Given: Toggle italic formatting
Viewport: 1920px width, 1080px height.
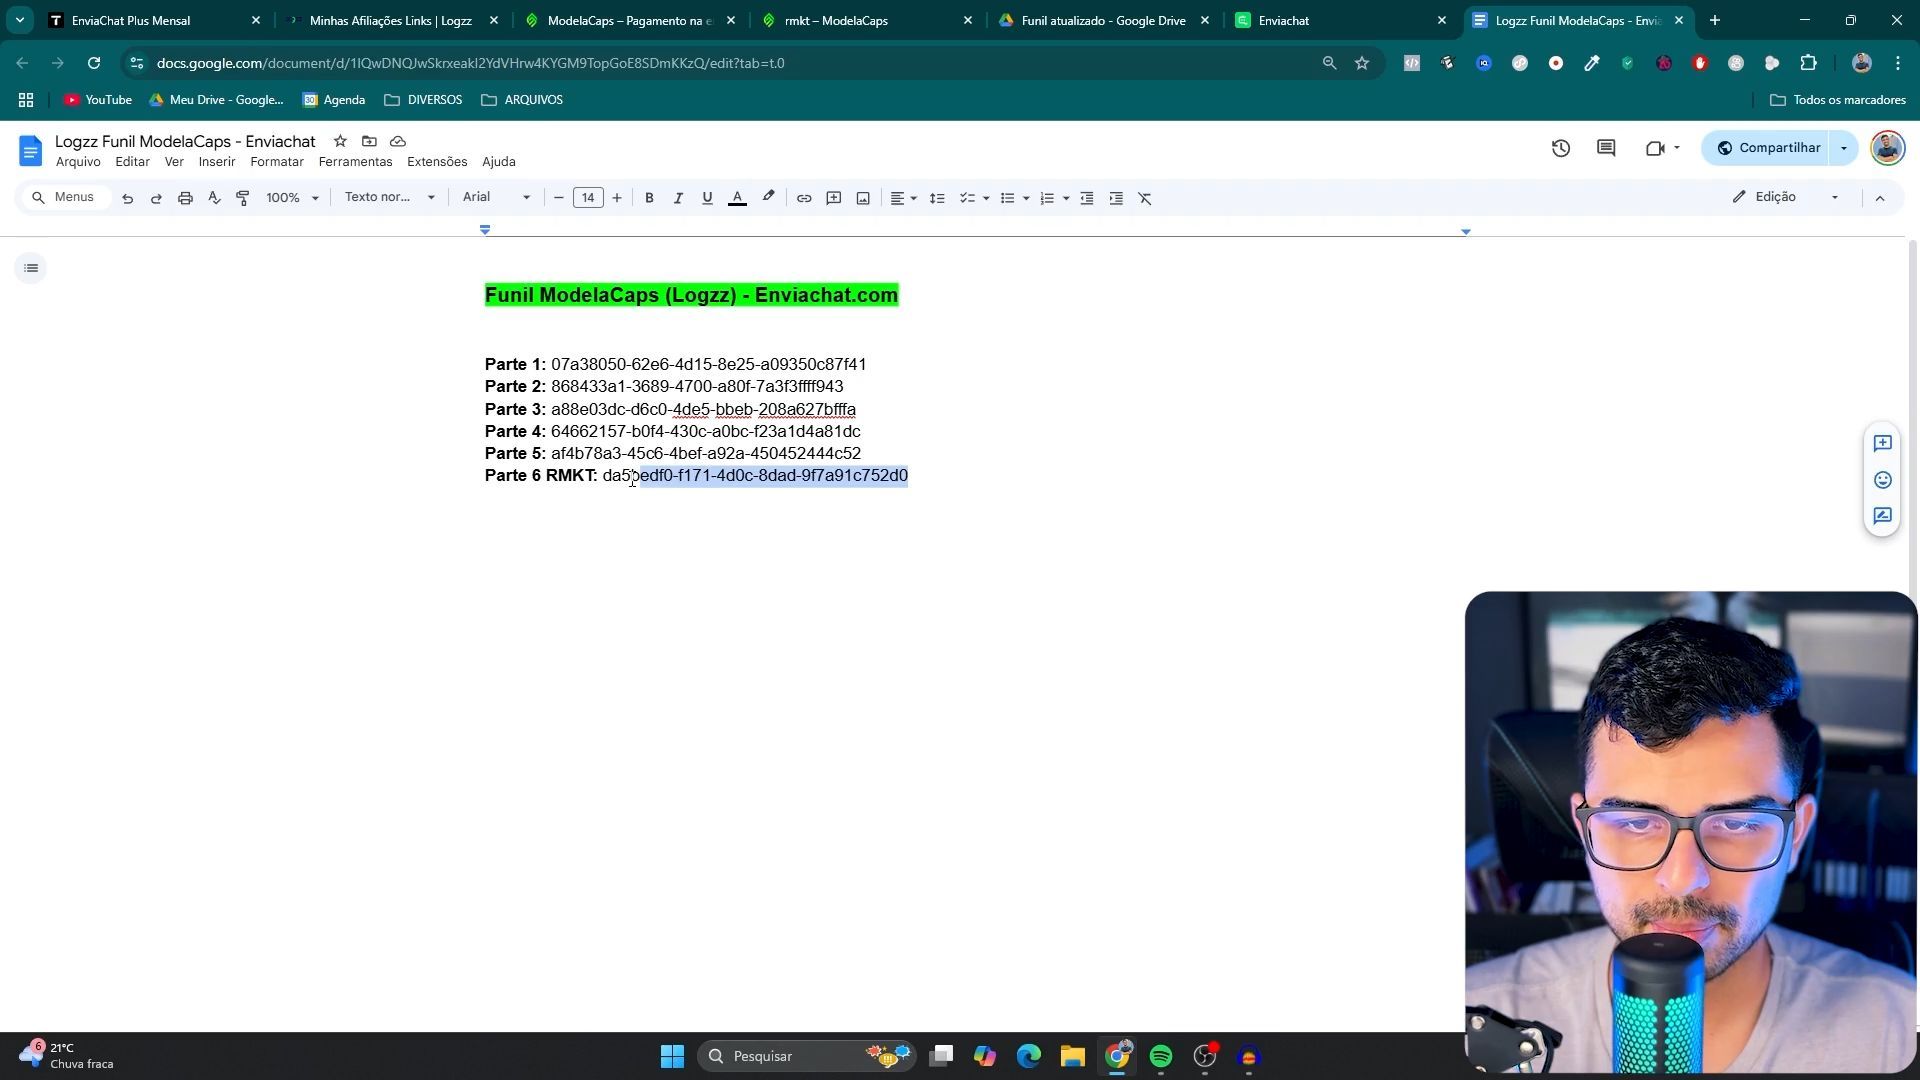Looking at the screenshot, I should tap(678, 198).
